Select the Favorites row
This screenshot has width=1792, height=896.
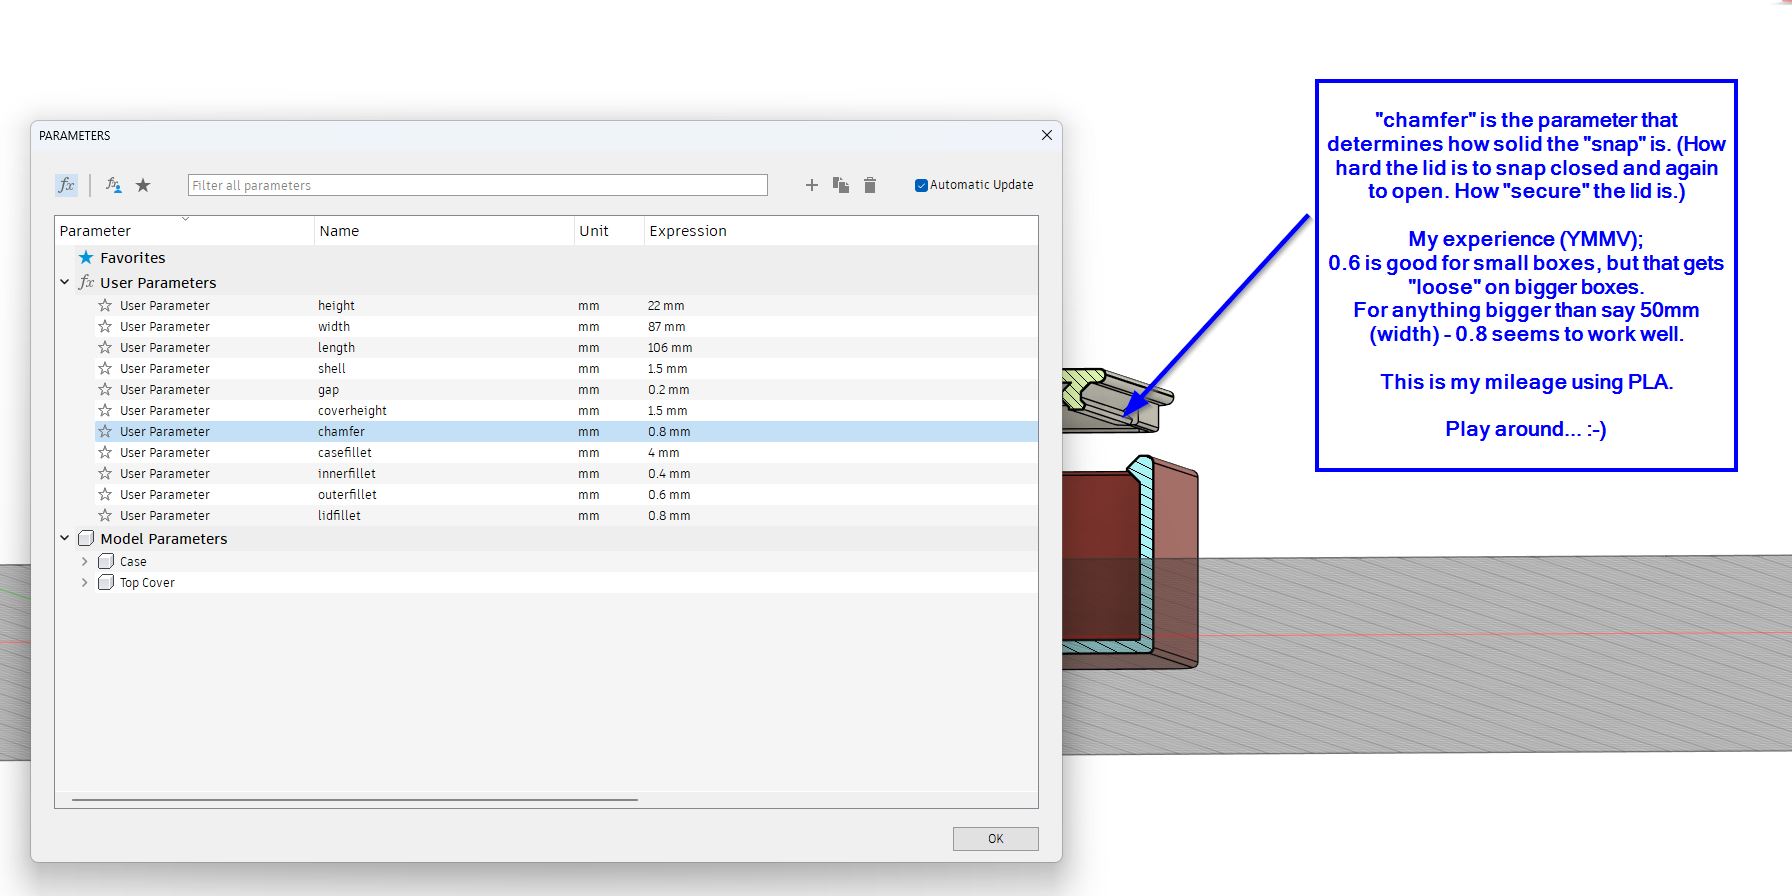(x=546, y=257)
